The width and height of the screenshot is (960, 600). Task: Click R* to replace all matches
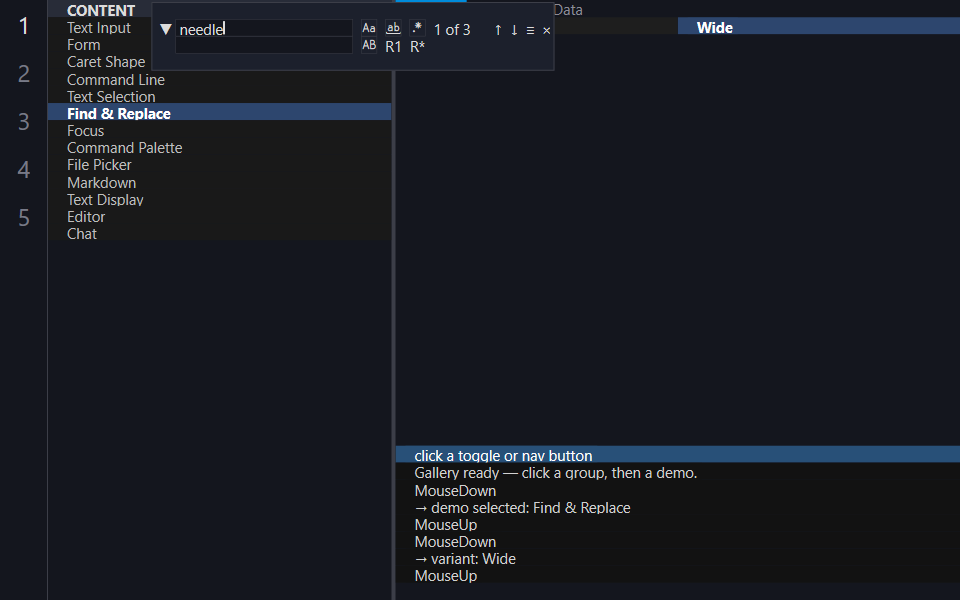[418, 47]
